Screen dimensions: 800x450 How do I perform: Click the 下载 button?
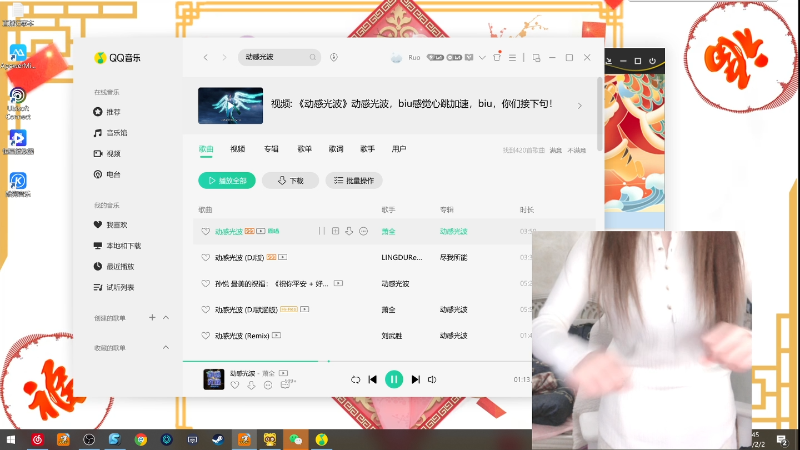pyautogui.click(x=290, y=181)
